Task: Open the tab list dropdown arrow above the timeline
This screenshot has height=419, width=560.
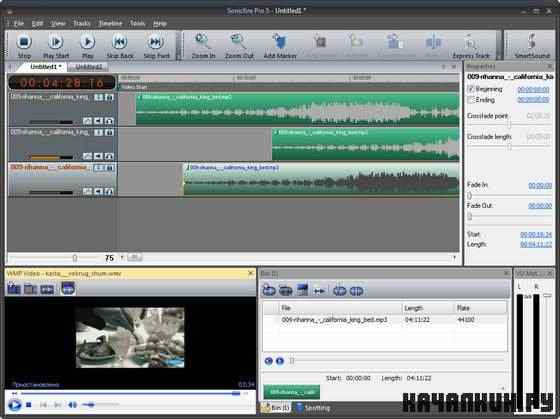Action: pos(444,66)
